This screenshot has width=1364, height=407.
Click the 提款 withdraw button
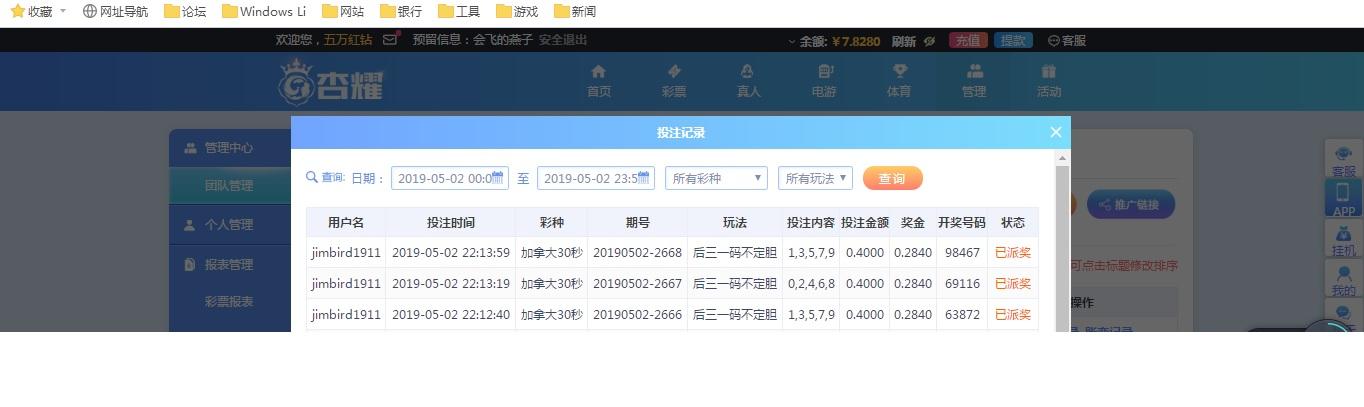pyautogui.click(x=1013, y=41)
